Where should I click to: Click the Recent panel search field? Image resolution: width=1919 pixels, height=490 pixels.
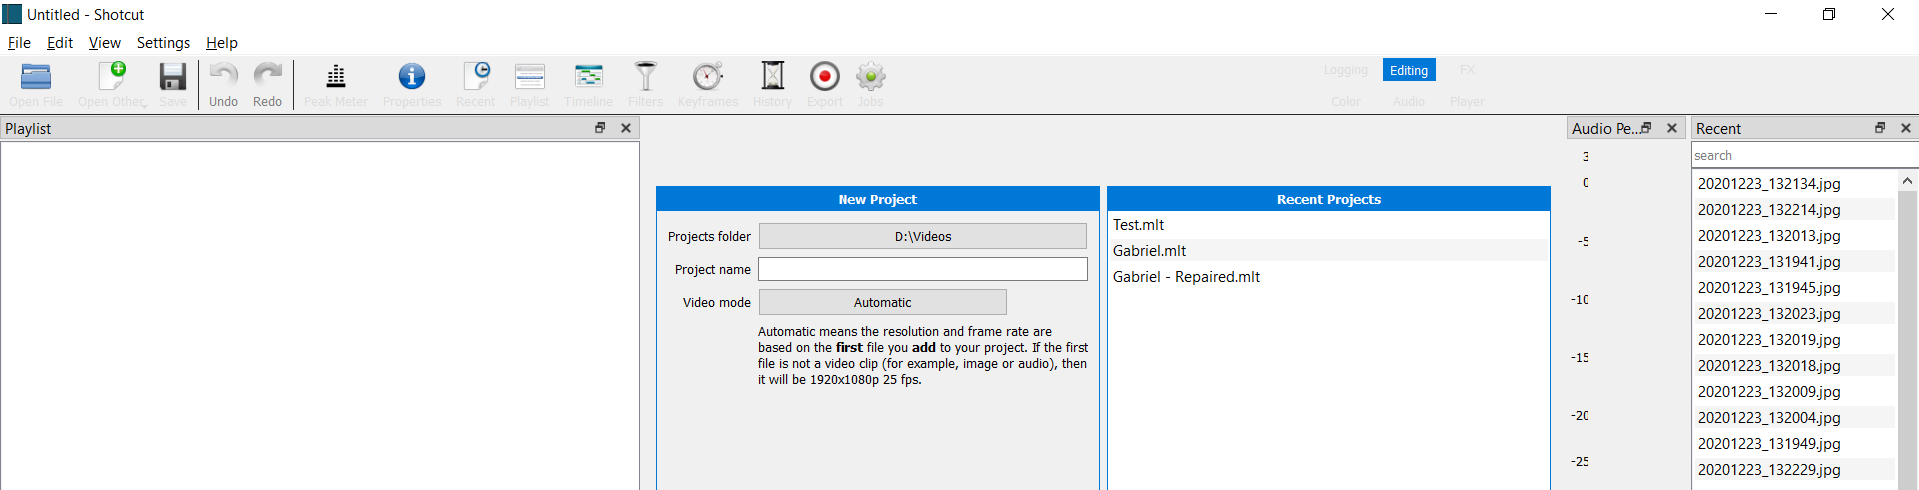click(1804, 156)
